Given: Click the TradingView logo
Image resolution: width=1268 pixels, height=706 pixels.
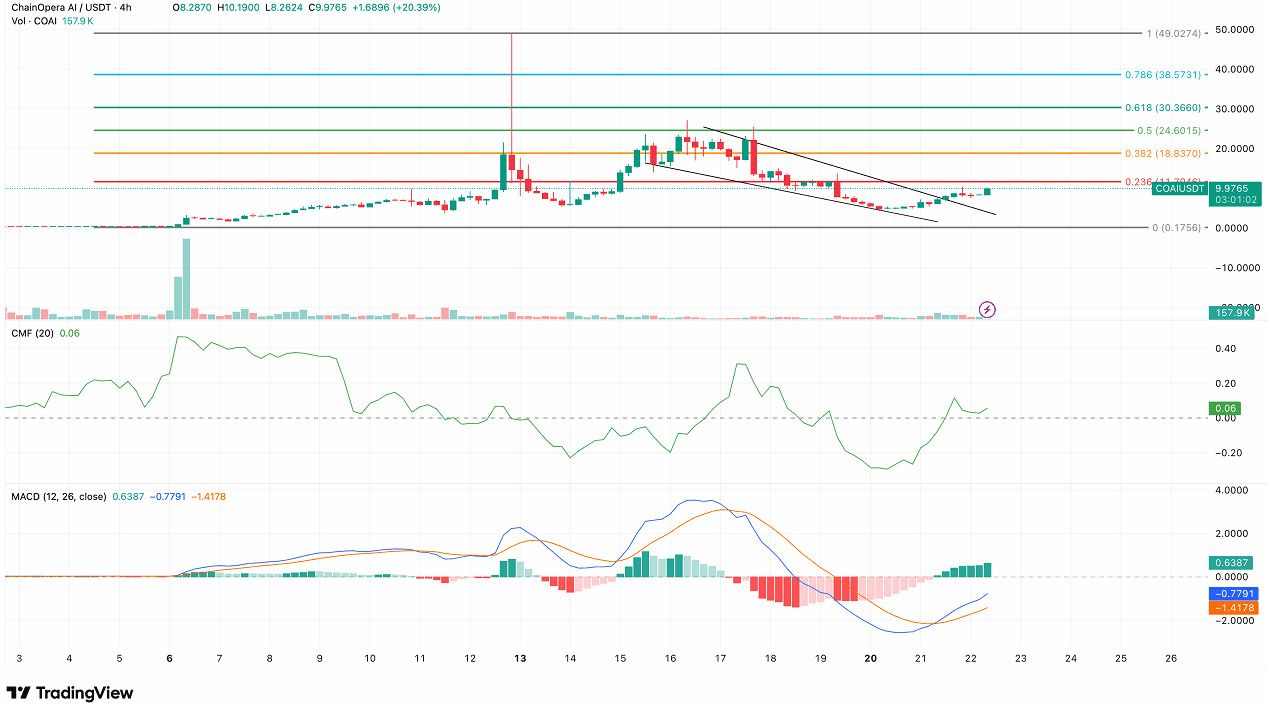Looking at the screenshot, I should click(x=70, y=693).
